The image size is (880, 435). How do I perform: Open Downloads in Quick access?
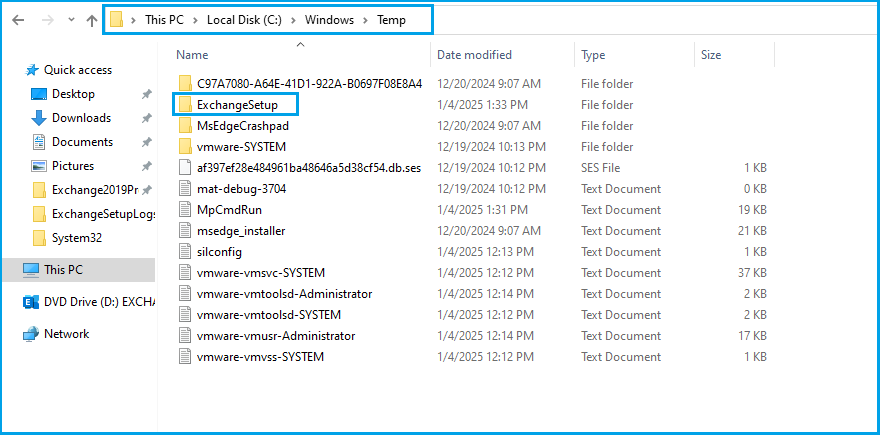tap(80, 118)
